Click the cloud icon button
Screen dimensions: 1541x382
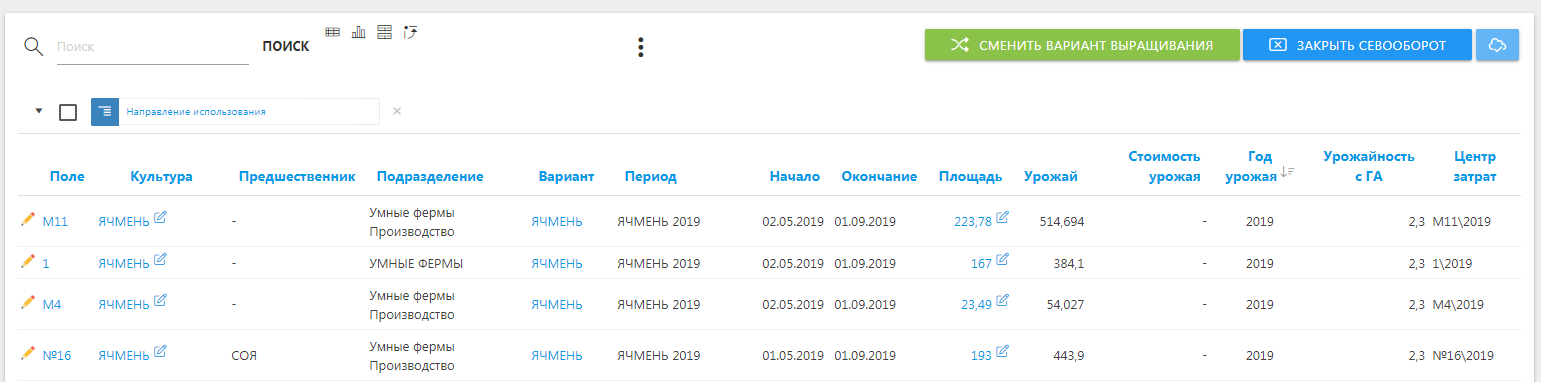[1497, 45]
